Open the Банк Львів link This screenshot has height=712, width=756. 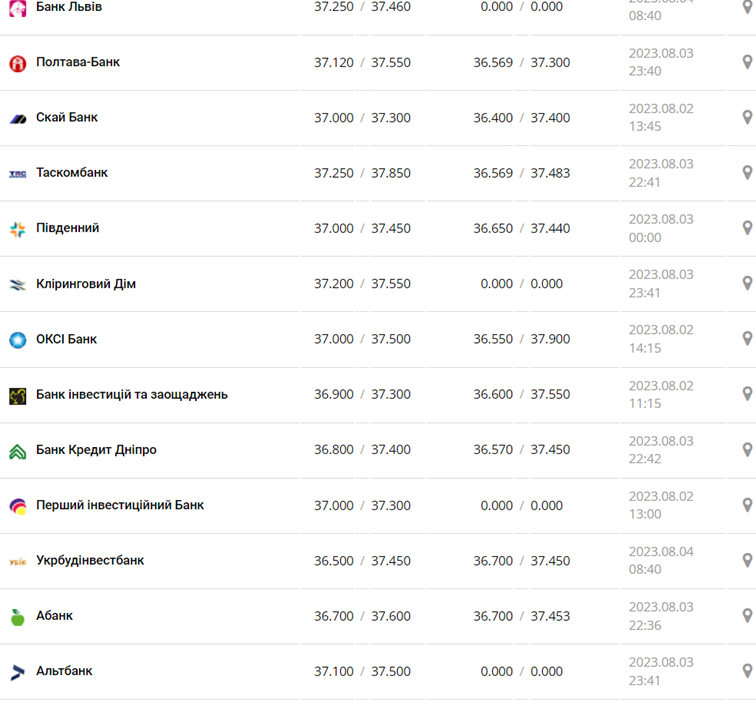click(x=69, y=7)
